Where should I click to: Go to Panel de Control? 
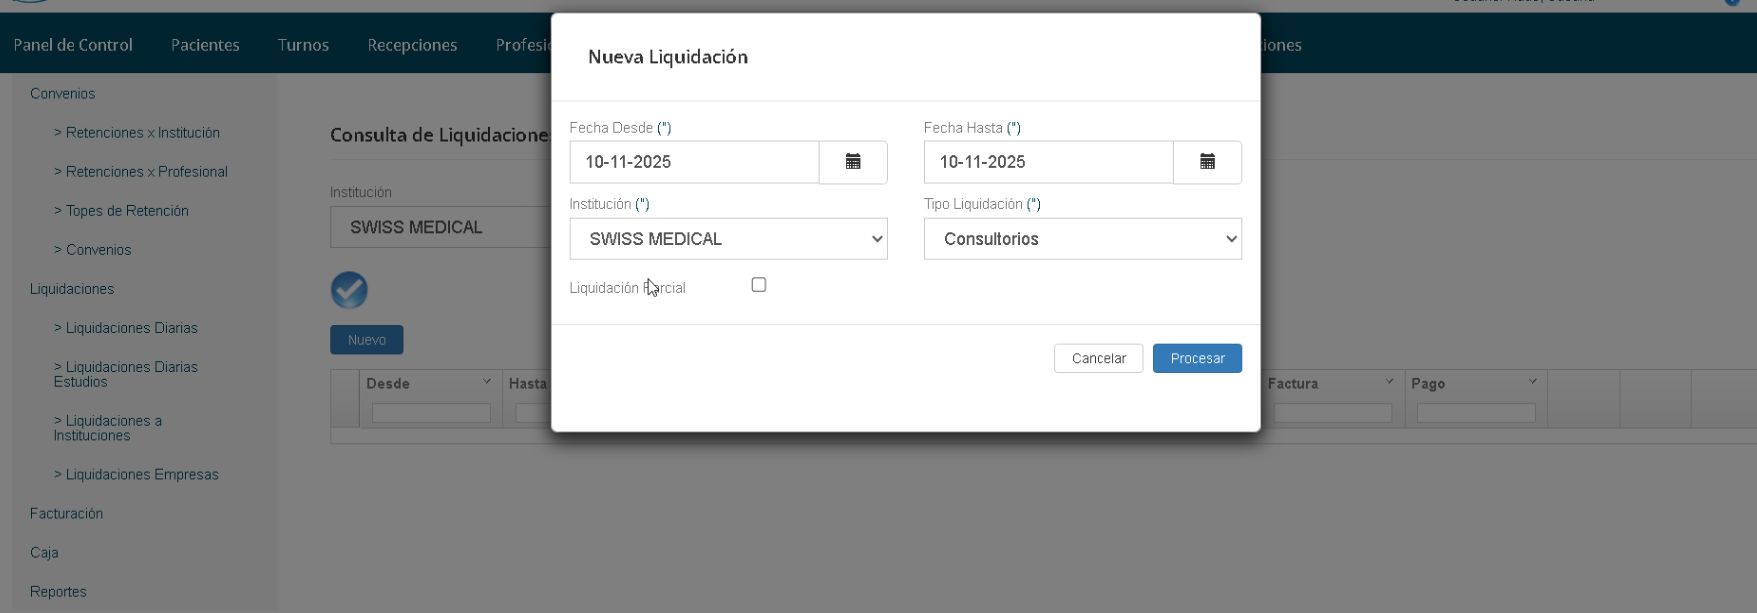tap(73, 45)
